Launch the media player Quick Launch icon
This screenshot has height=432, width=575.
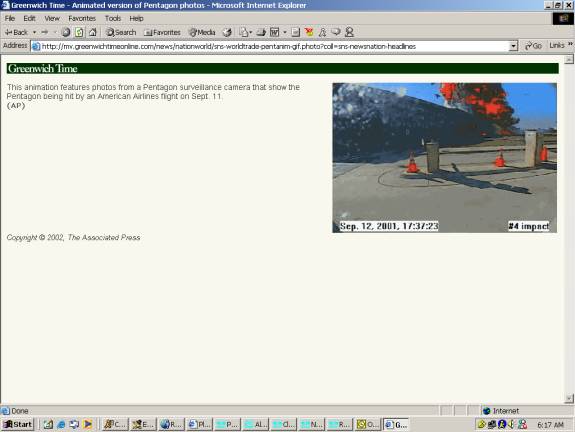pos(88,424)
